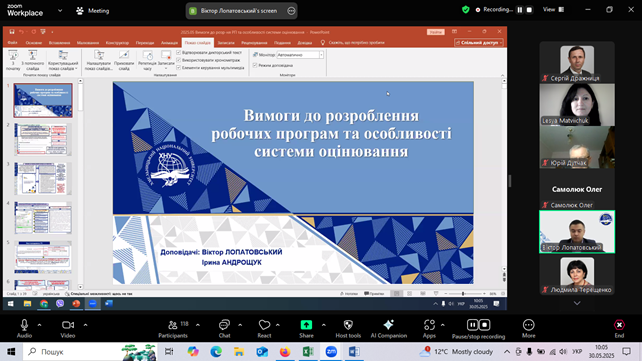
Task: Open Windows notification center icon
Action: click(x=626, y=351)
